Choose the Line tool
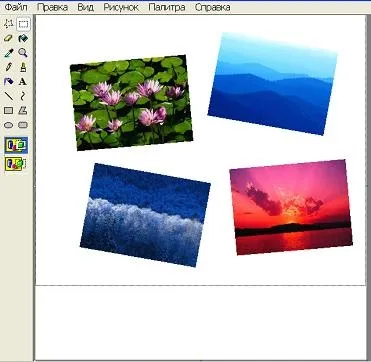Viewport: 371px width, 362px height. 8,96
